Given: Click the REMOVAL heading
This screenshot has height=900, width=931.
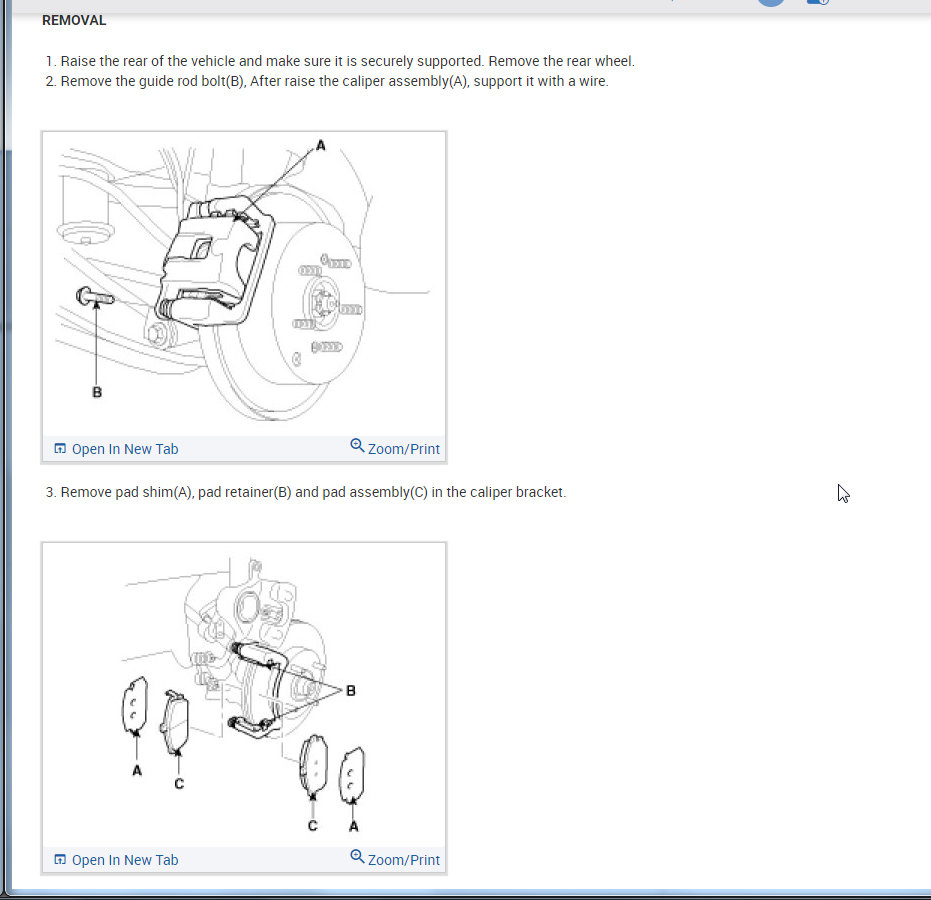Looking at the screenshot, I should click(74, 20).
